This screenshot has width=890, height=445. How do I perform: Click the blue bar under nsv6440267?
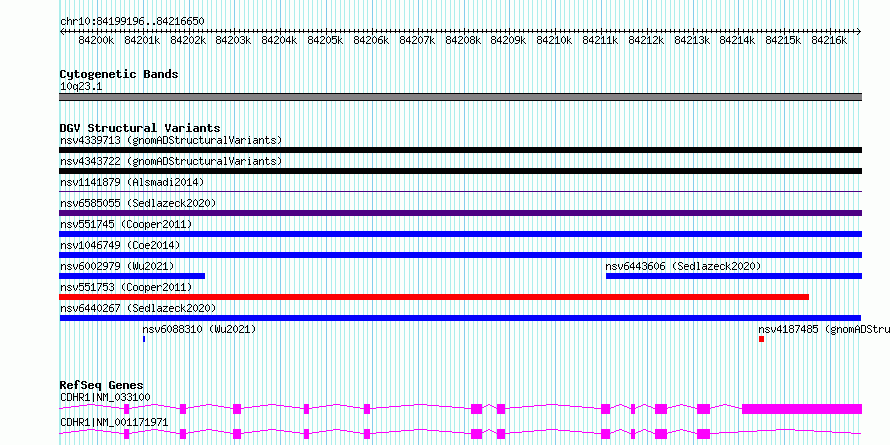(460, 318)
